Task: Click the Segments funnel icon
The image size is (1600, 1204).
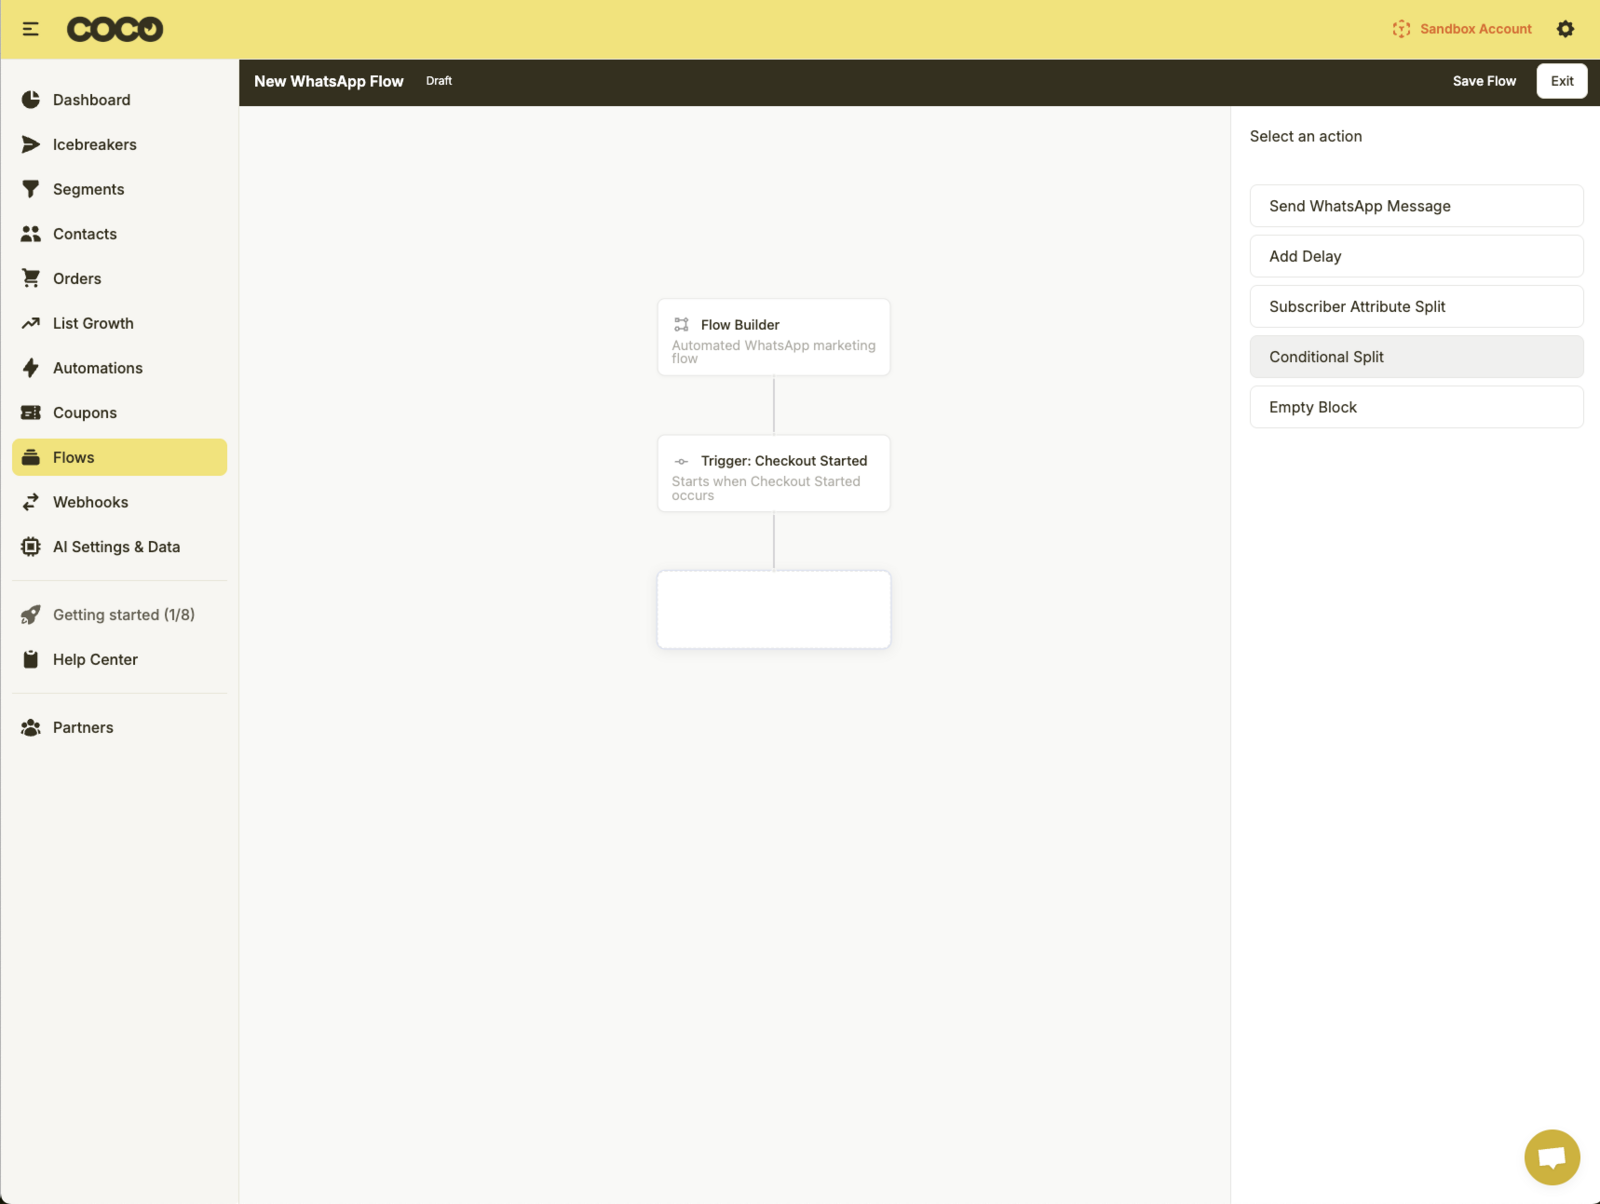Action: [31, 189]
